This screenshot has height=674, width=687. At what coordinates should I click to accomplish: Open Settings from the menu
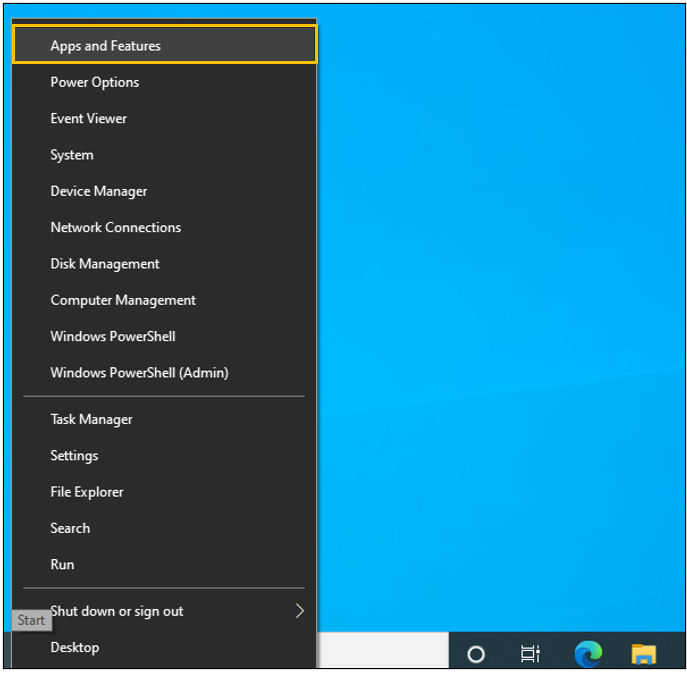(164, 456)
